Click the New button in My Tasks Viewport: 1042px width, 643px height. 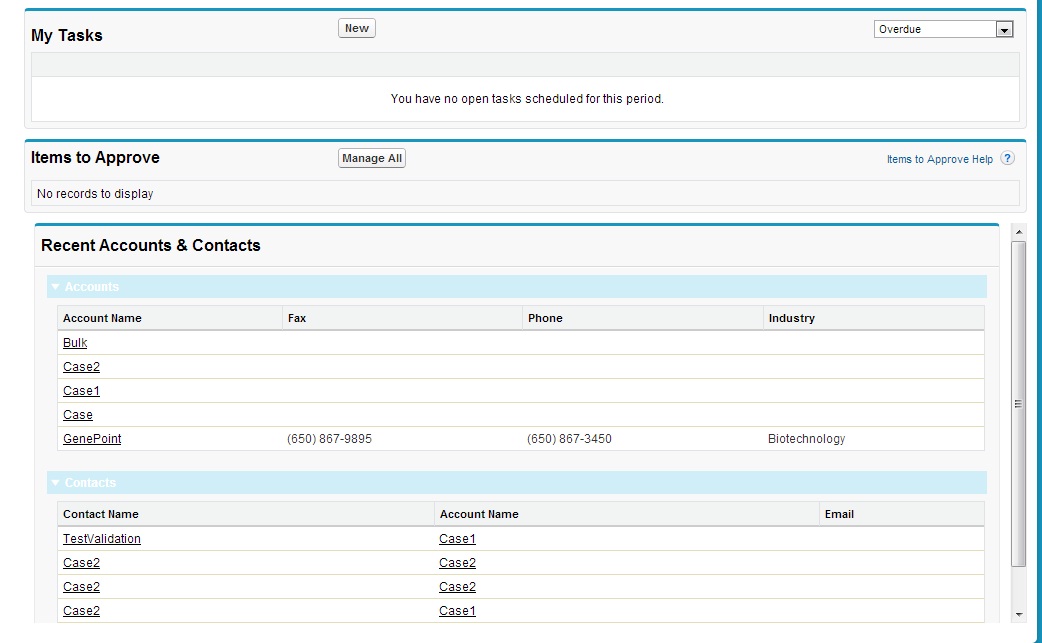[x=357, y=29]
